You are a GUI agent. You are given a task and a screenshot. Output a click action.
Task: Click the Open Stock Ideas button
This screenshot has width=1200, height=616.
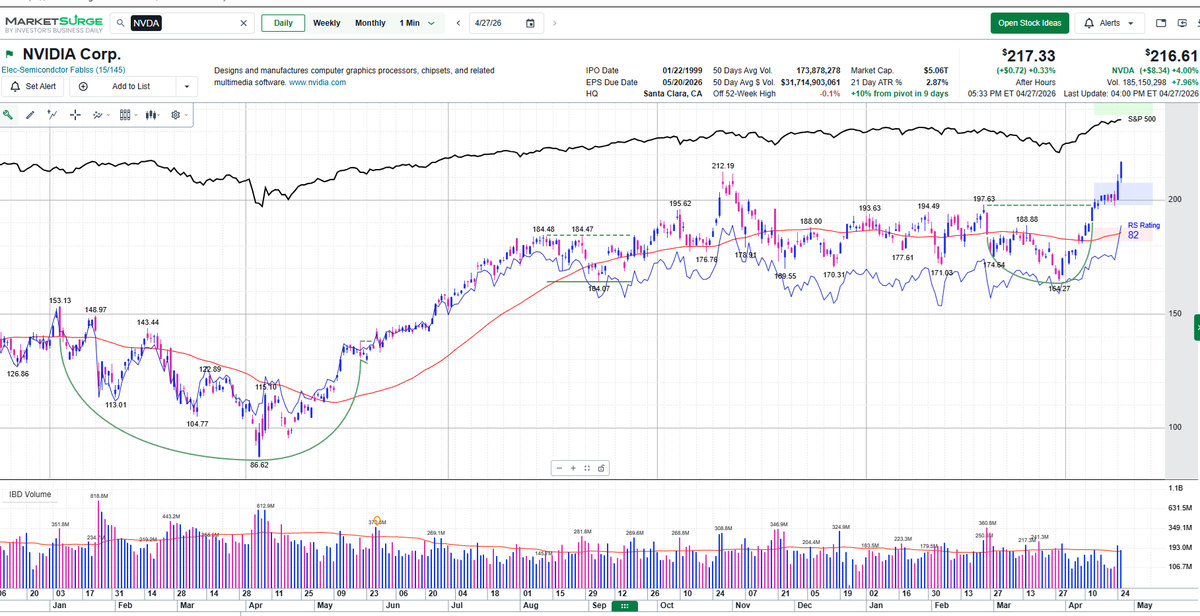(1030, 23)
